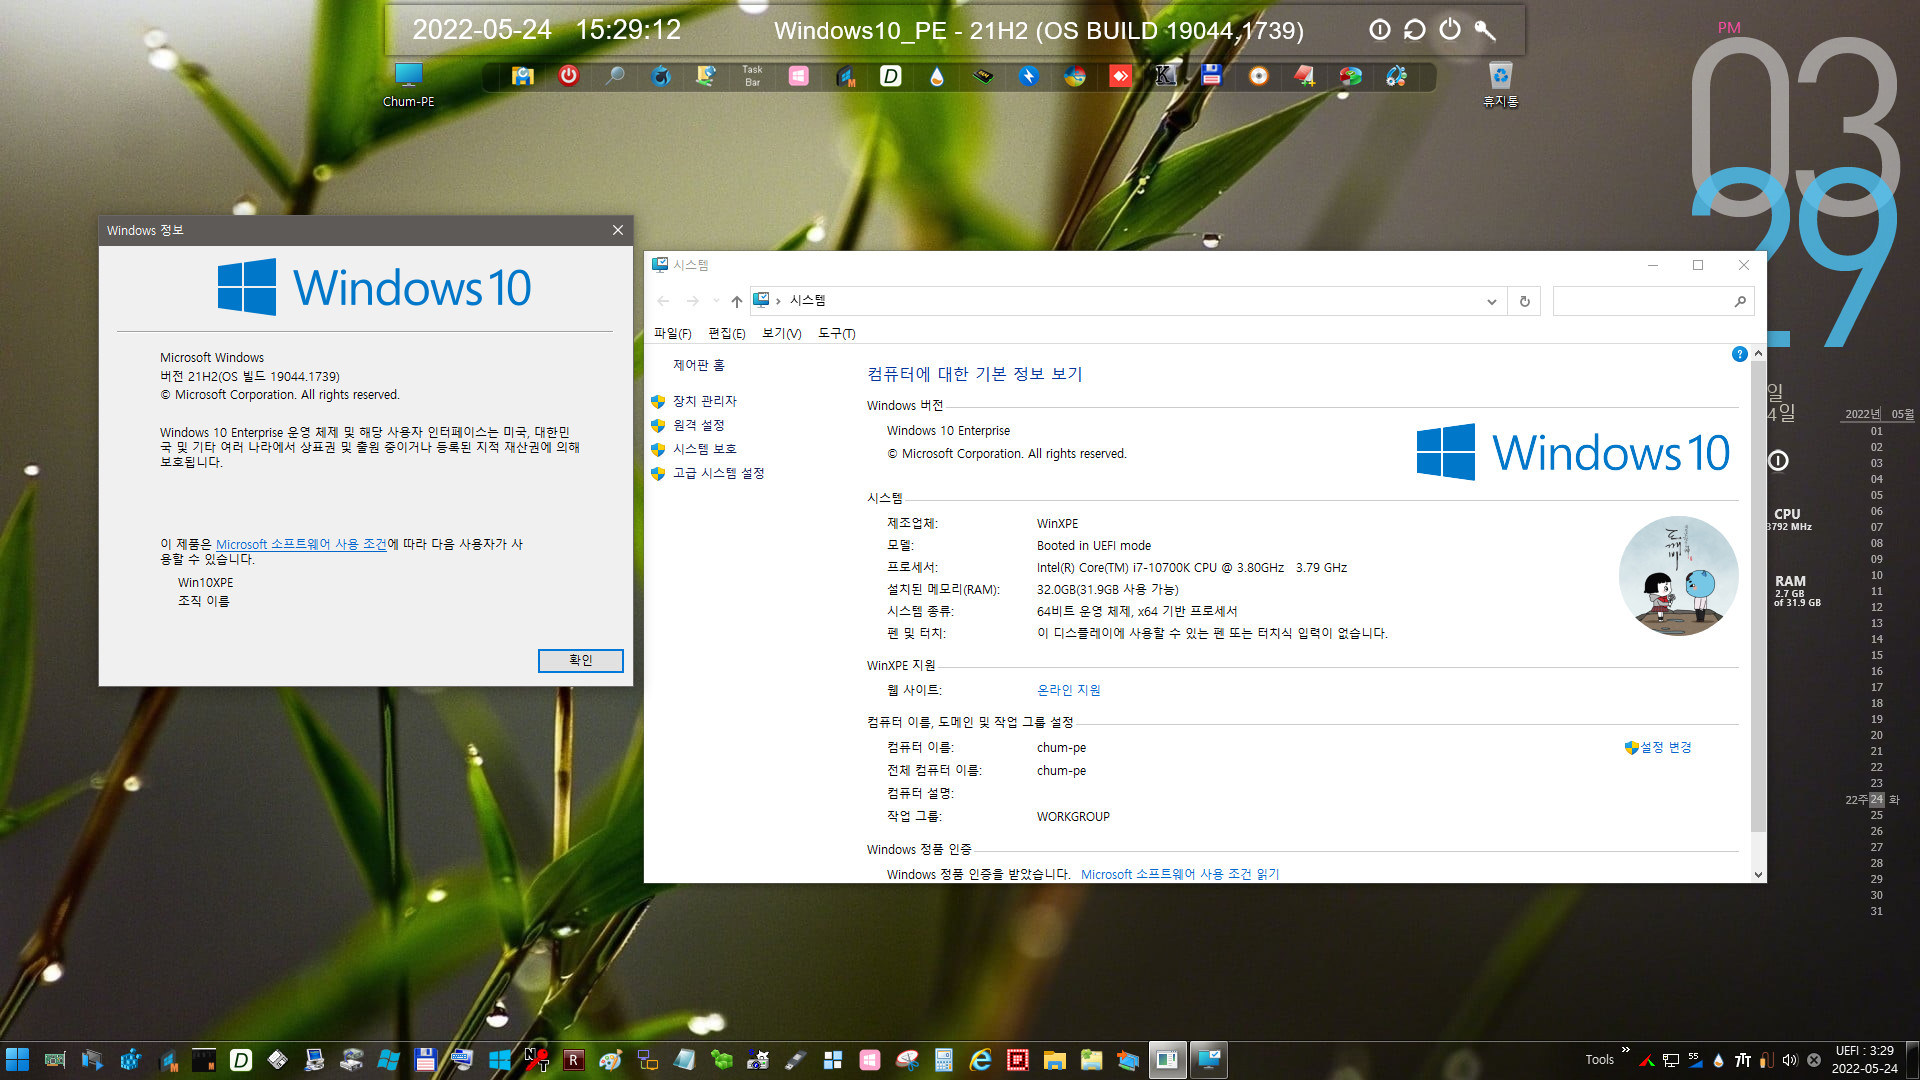
Task: Click the up-one-level arrow in the system window
Action: click(736, 301)
